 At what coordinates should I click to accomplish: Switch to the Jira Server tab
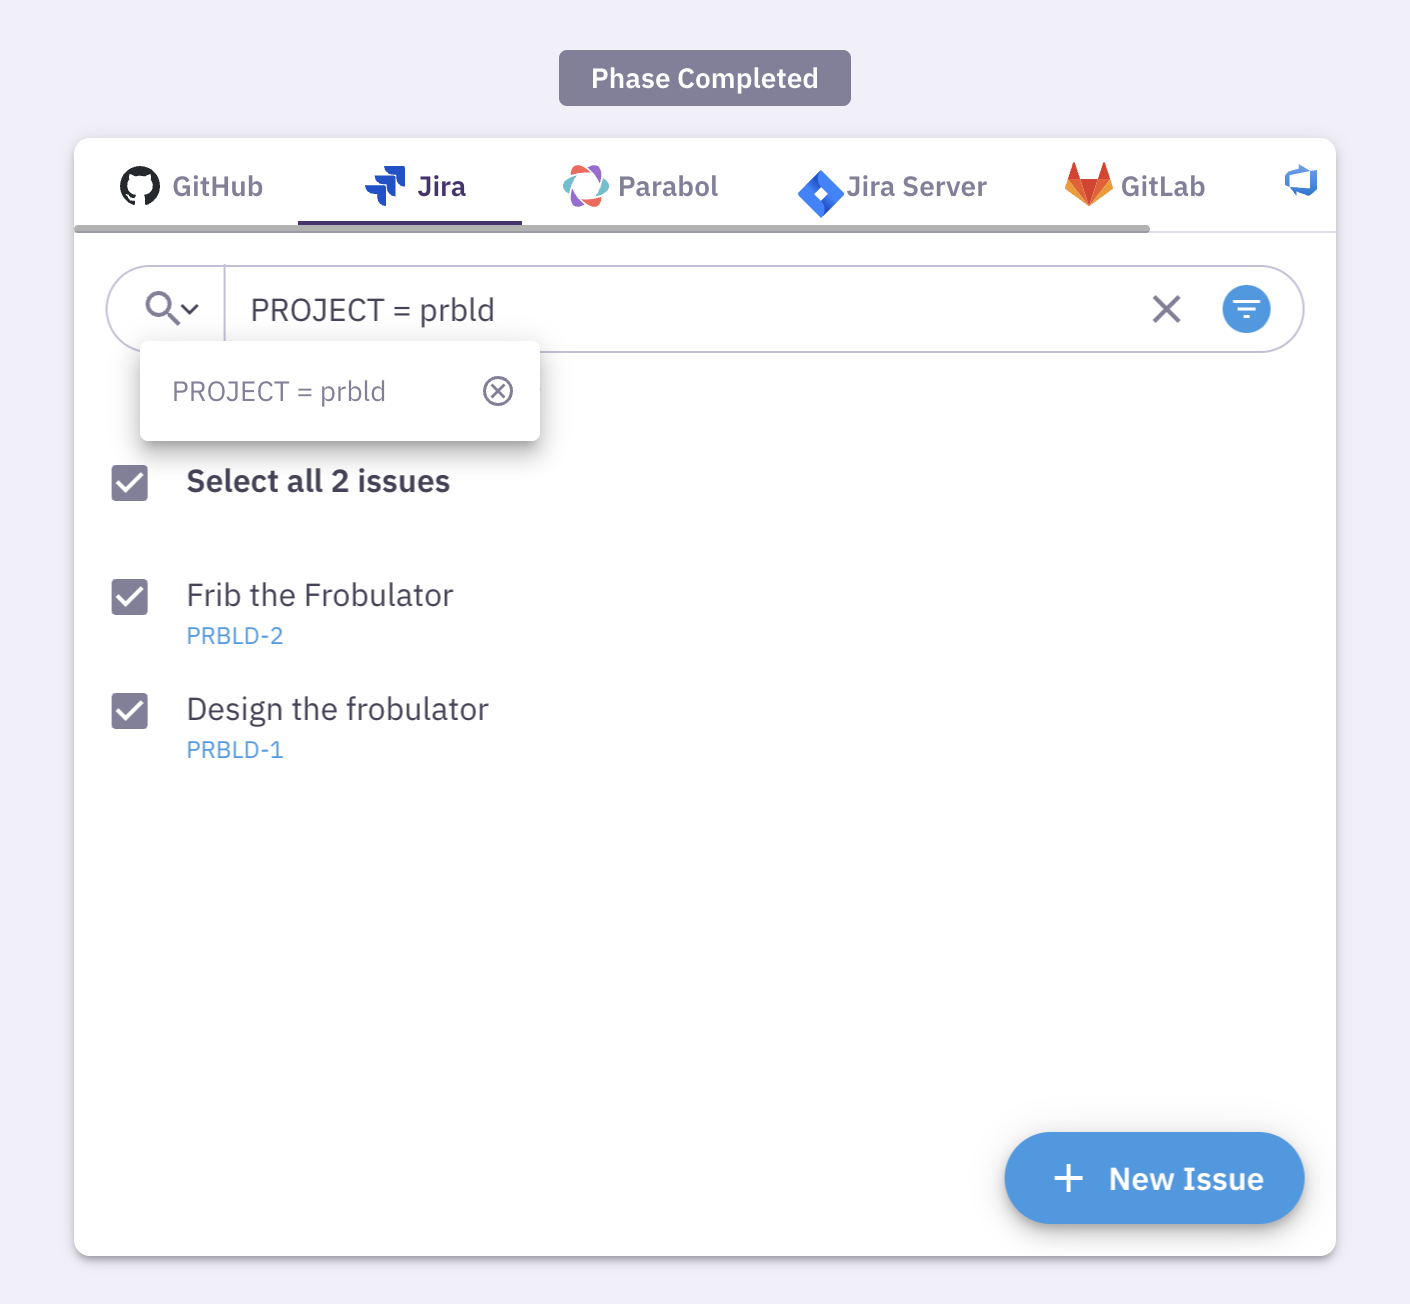coord(893,186)
